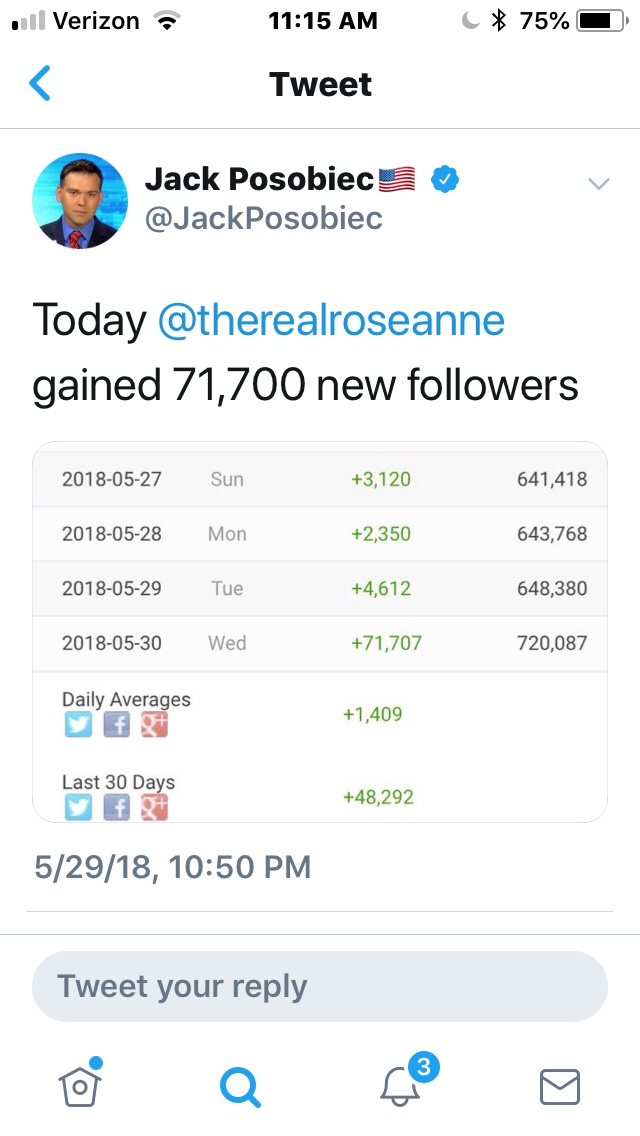The image size is (640, 1136).
Task: Tap the back arrow icon
Action: (x=40, y=83)
